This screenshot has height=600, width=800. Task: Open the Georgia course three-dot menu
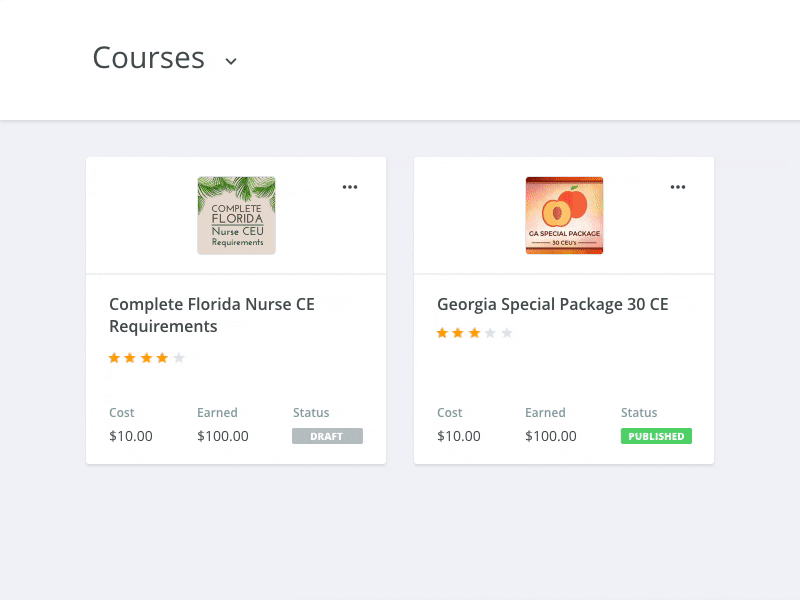678,187
